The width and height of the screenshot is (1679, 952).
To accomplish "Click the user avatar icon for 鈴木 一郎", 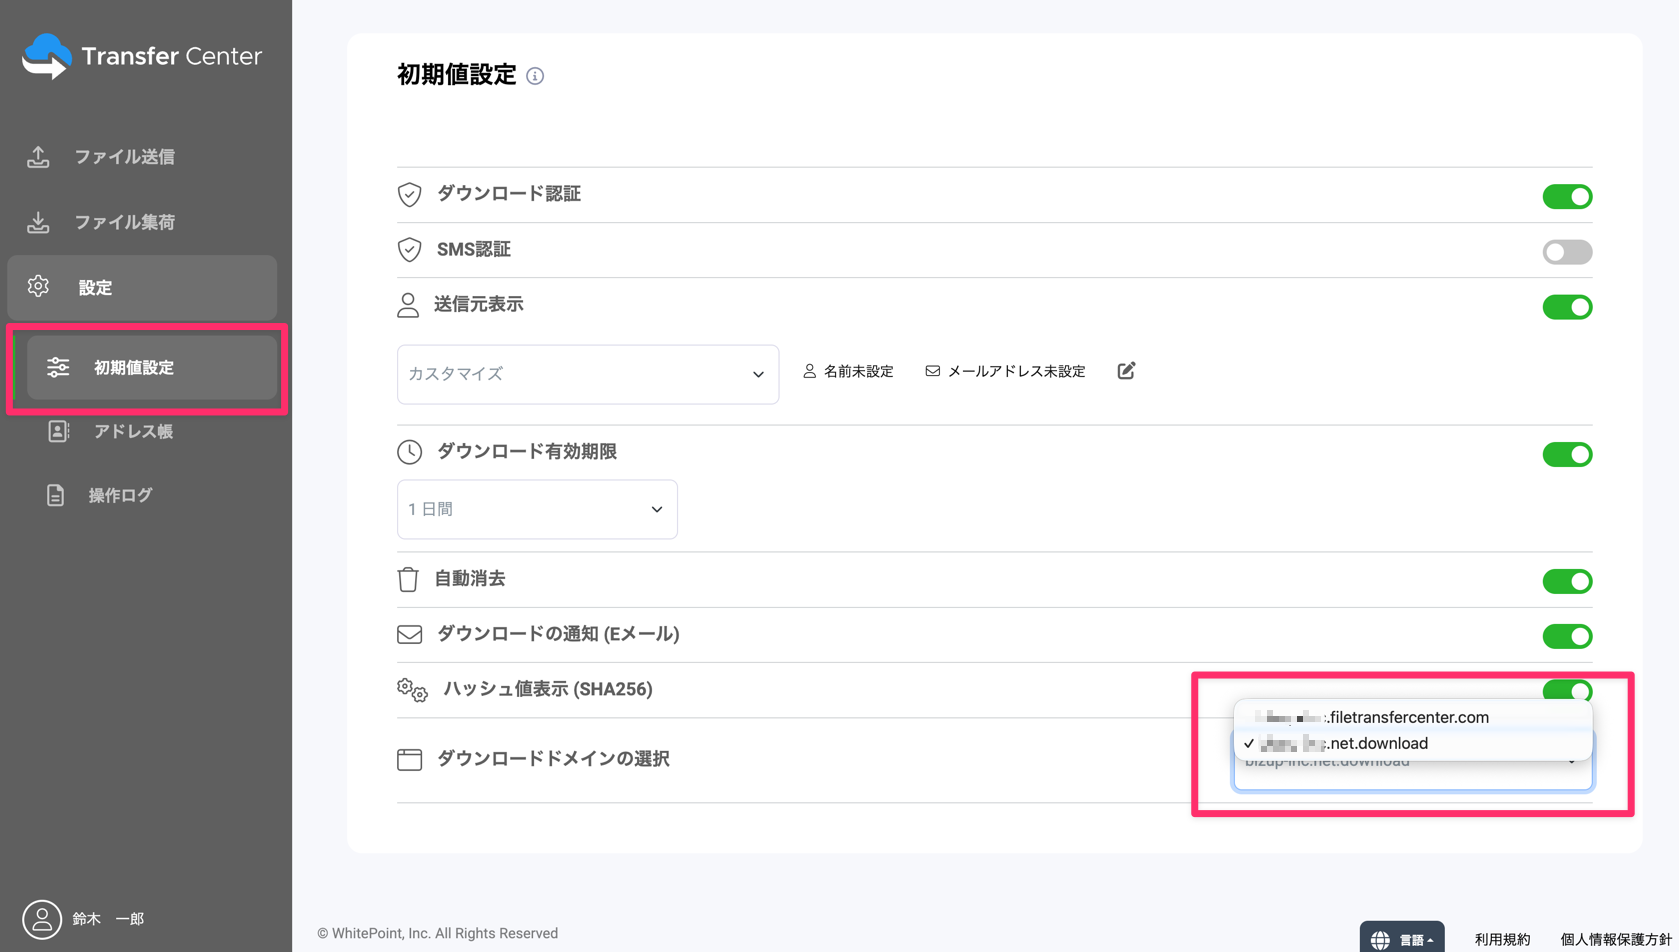I will coord(42,919).
